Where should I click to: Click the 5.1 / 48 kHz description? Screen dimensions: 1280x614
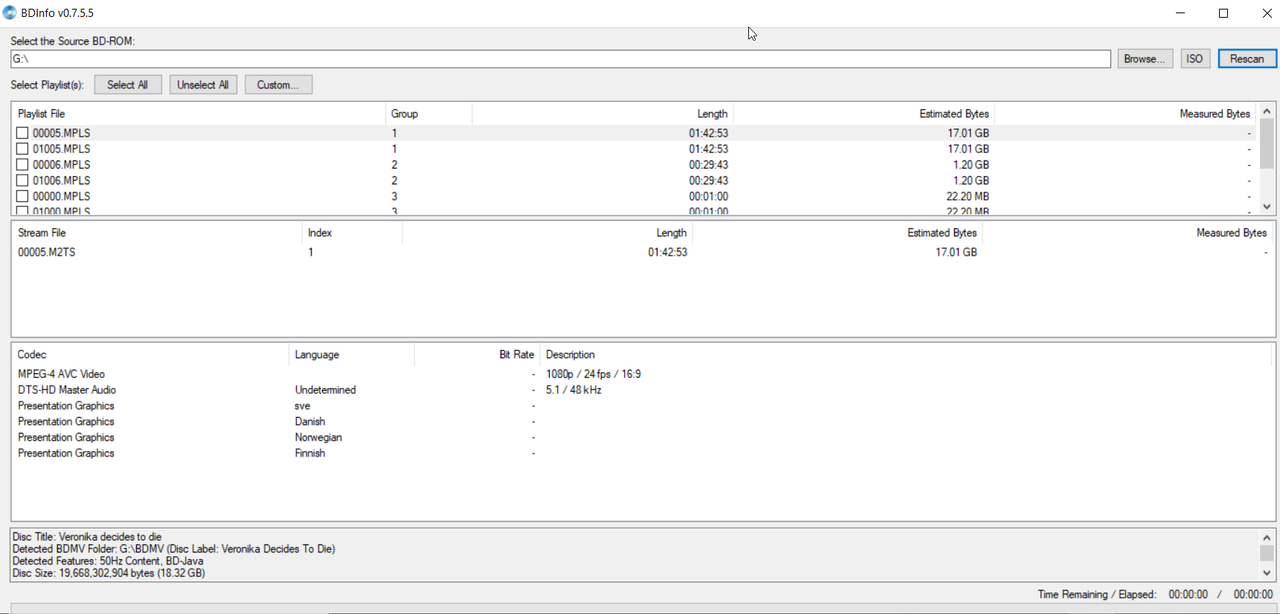(574, 390)
